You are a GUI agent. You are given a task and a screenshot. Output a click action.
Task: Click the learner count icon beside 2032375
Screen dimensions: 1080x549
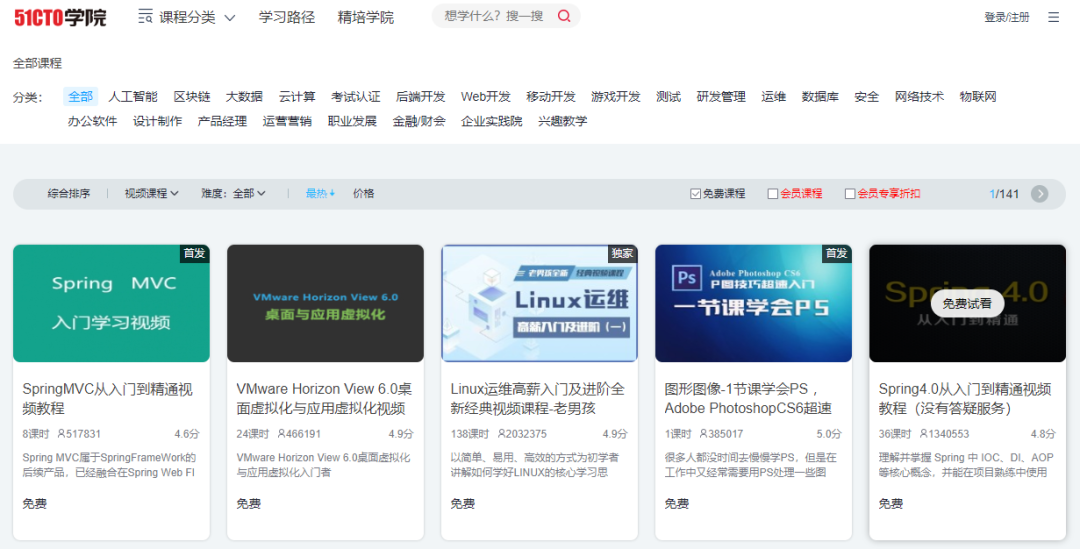(x=501, y=434)
